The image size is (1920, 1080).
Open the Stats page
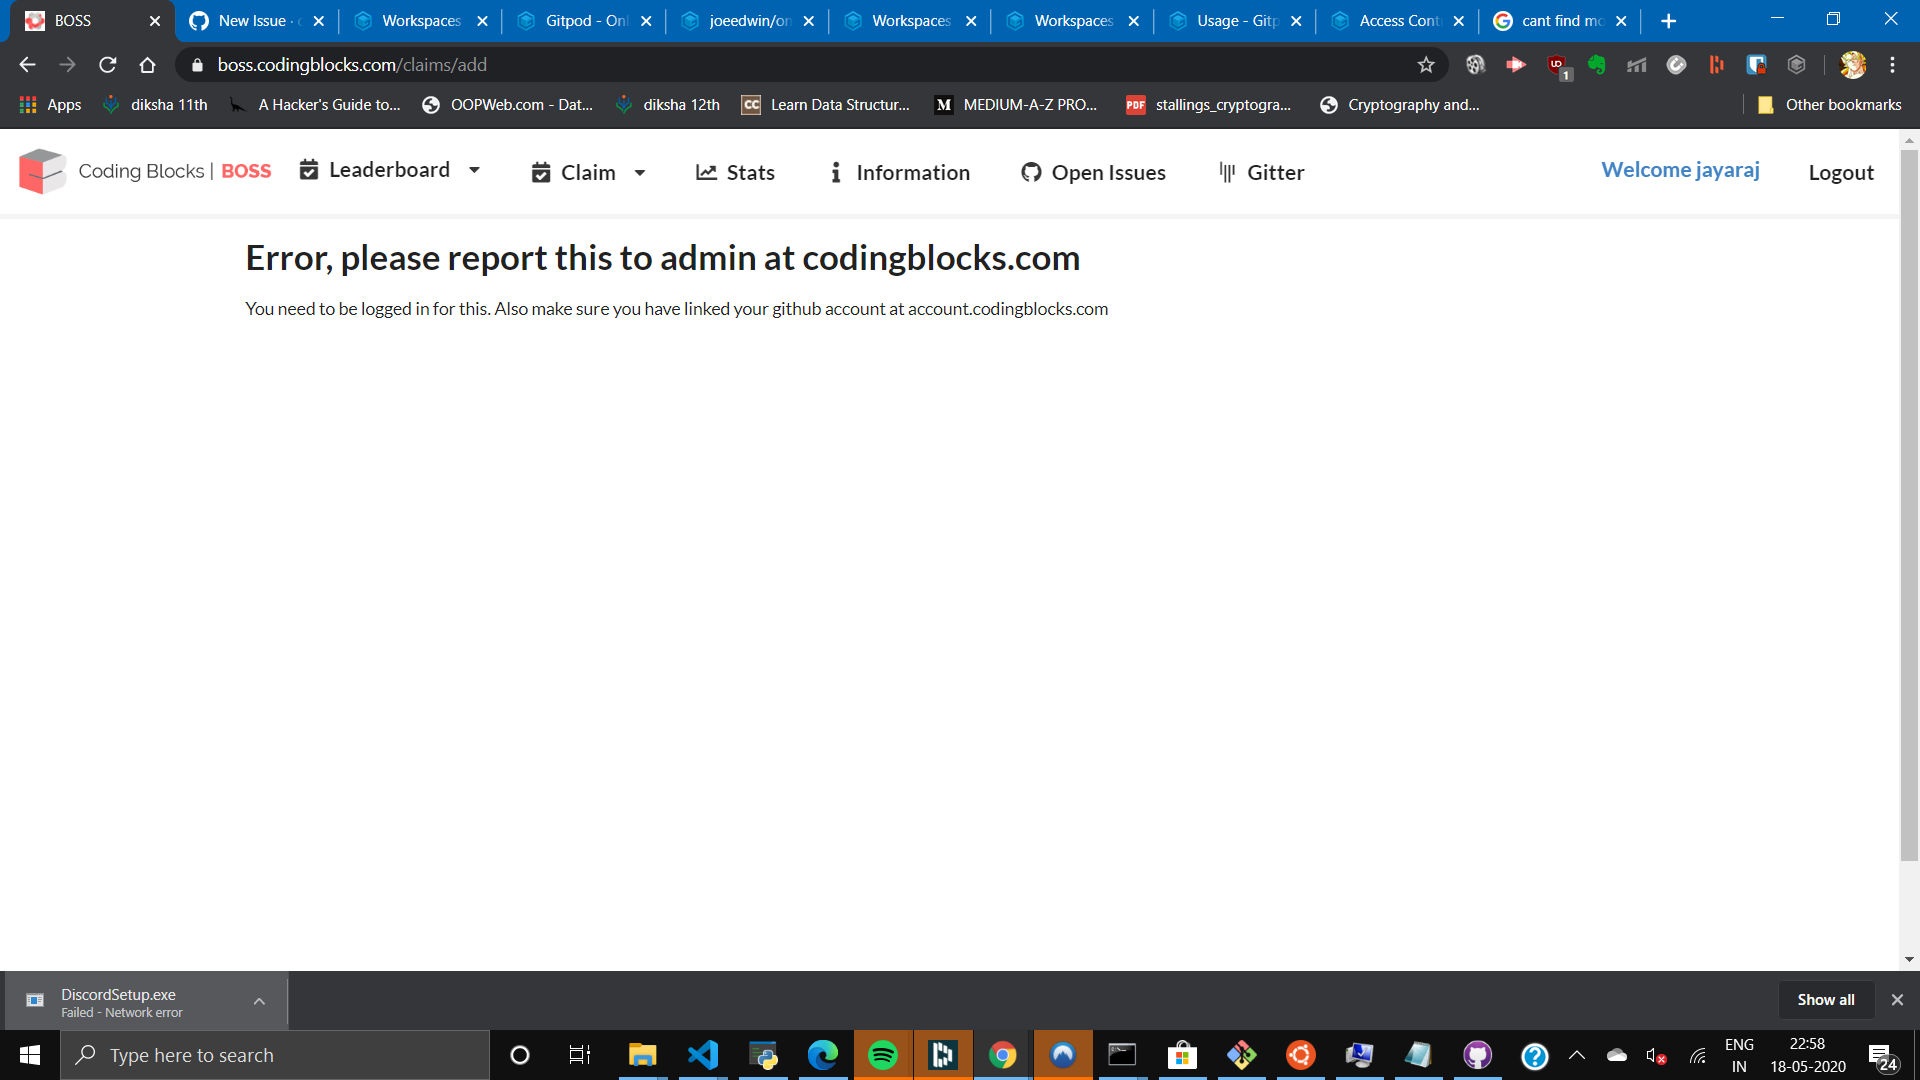735,172
